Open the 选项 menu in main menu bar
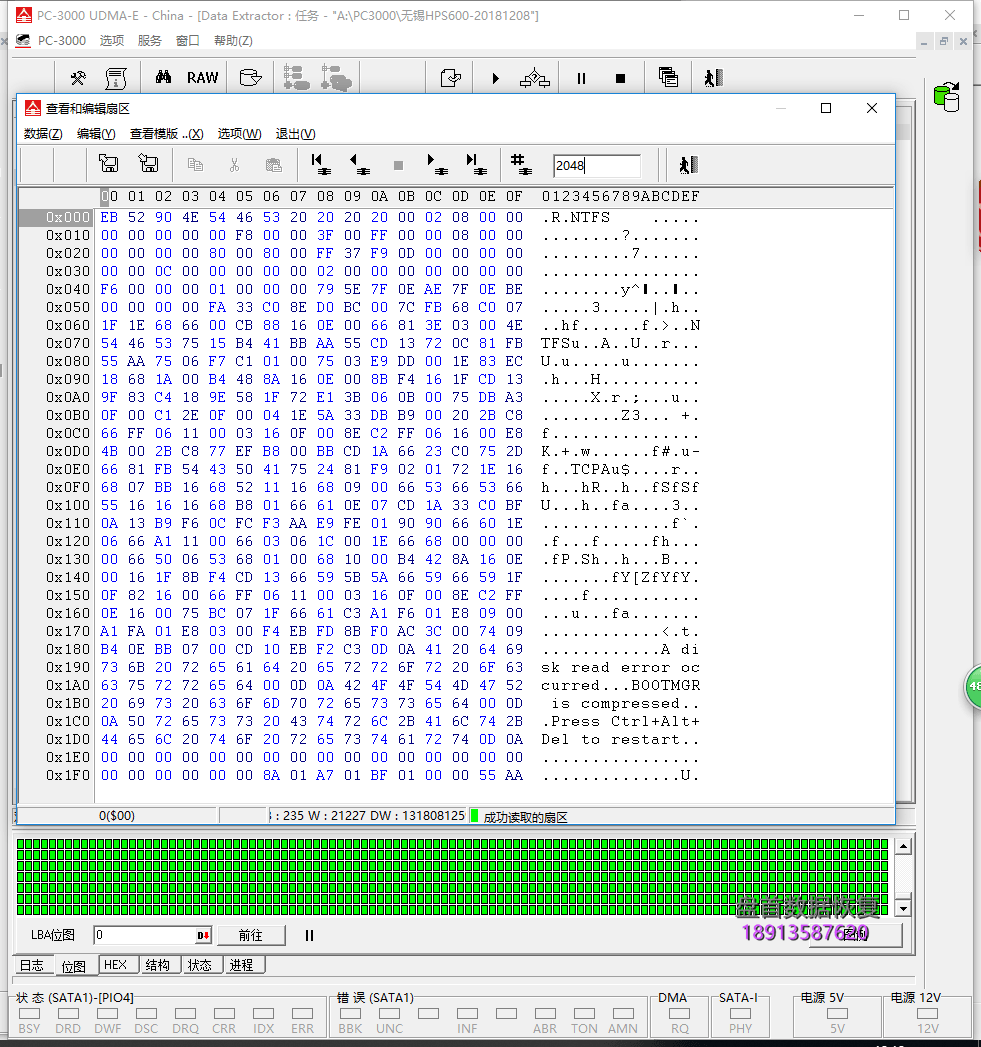981x1047 pixels. click(112, 41)
